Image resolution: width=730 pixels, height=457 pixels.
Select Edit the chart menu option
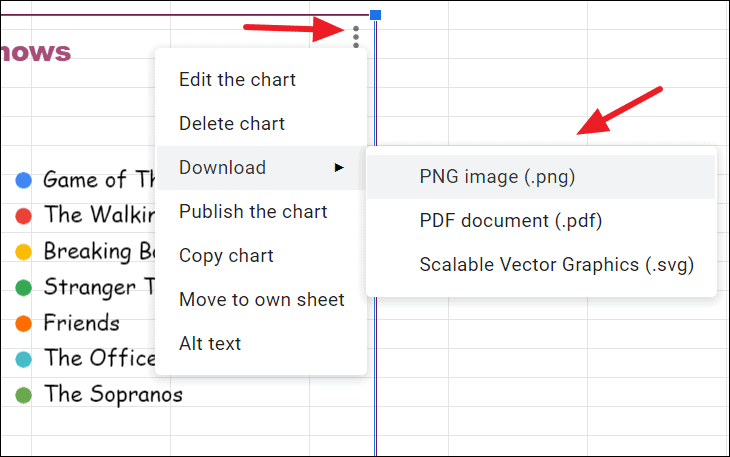click(x=237, y=80)
